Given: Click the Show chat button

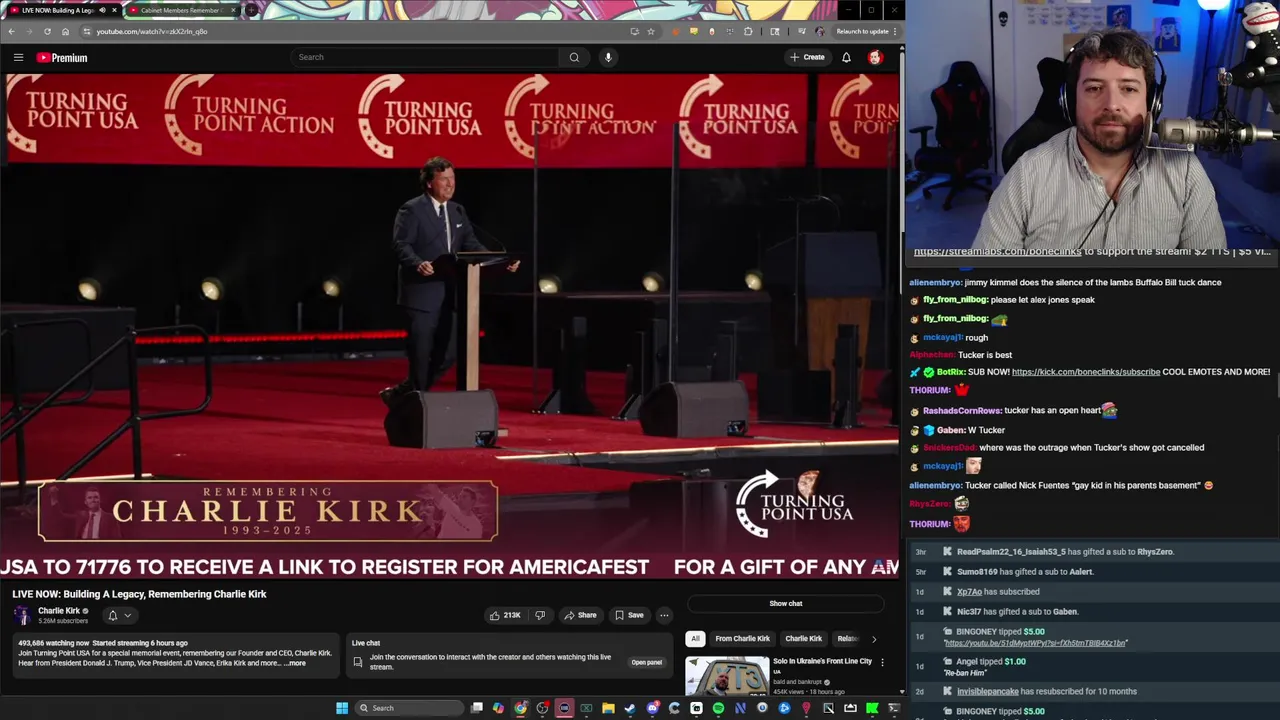Looking at the screenshot, I should point(786,603).
